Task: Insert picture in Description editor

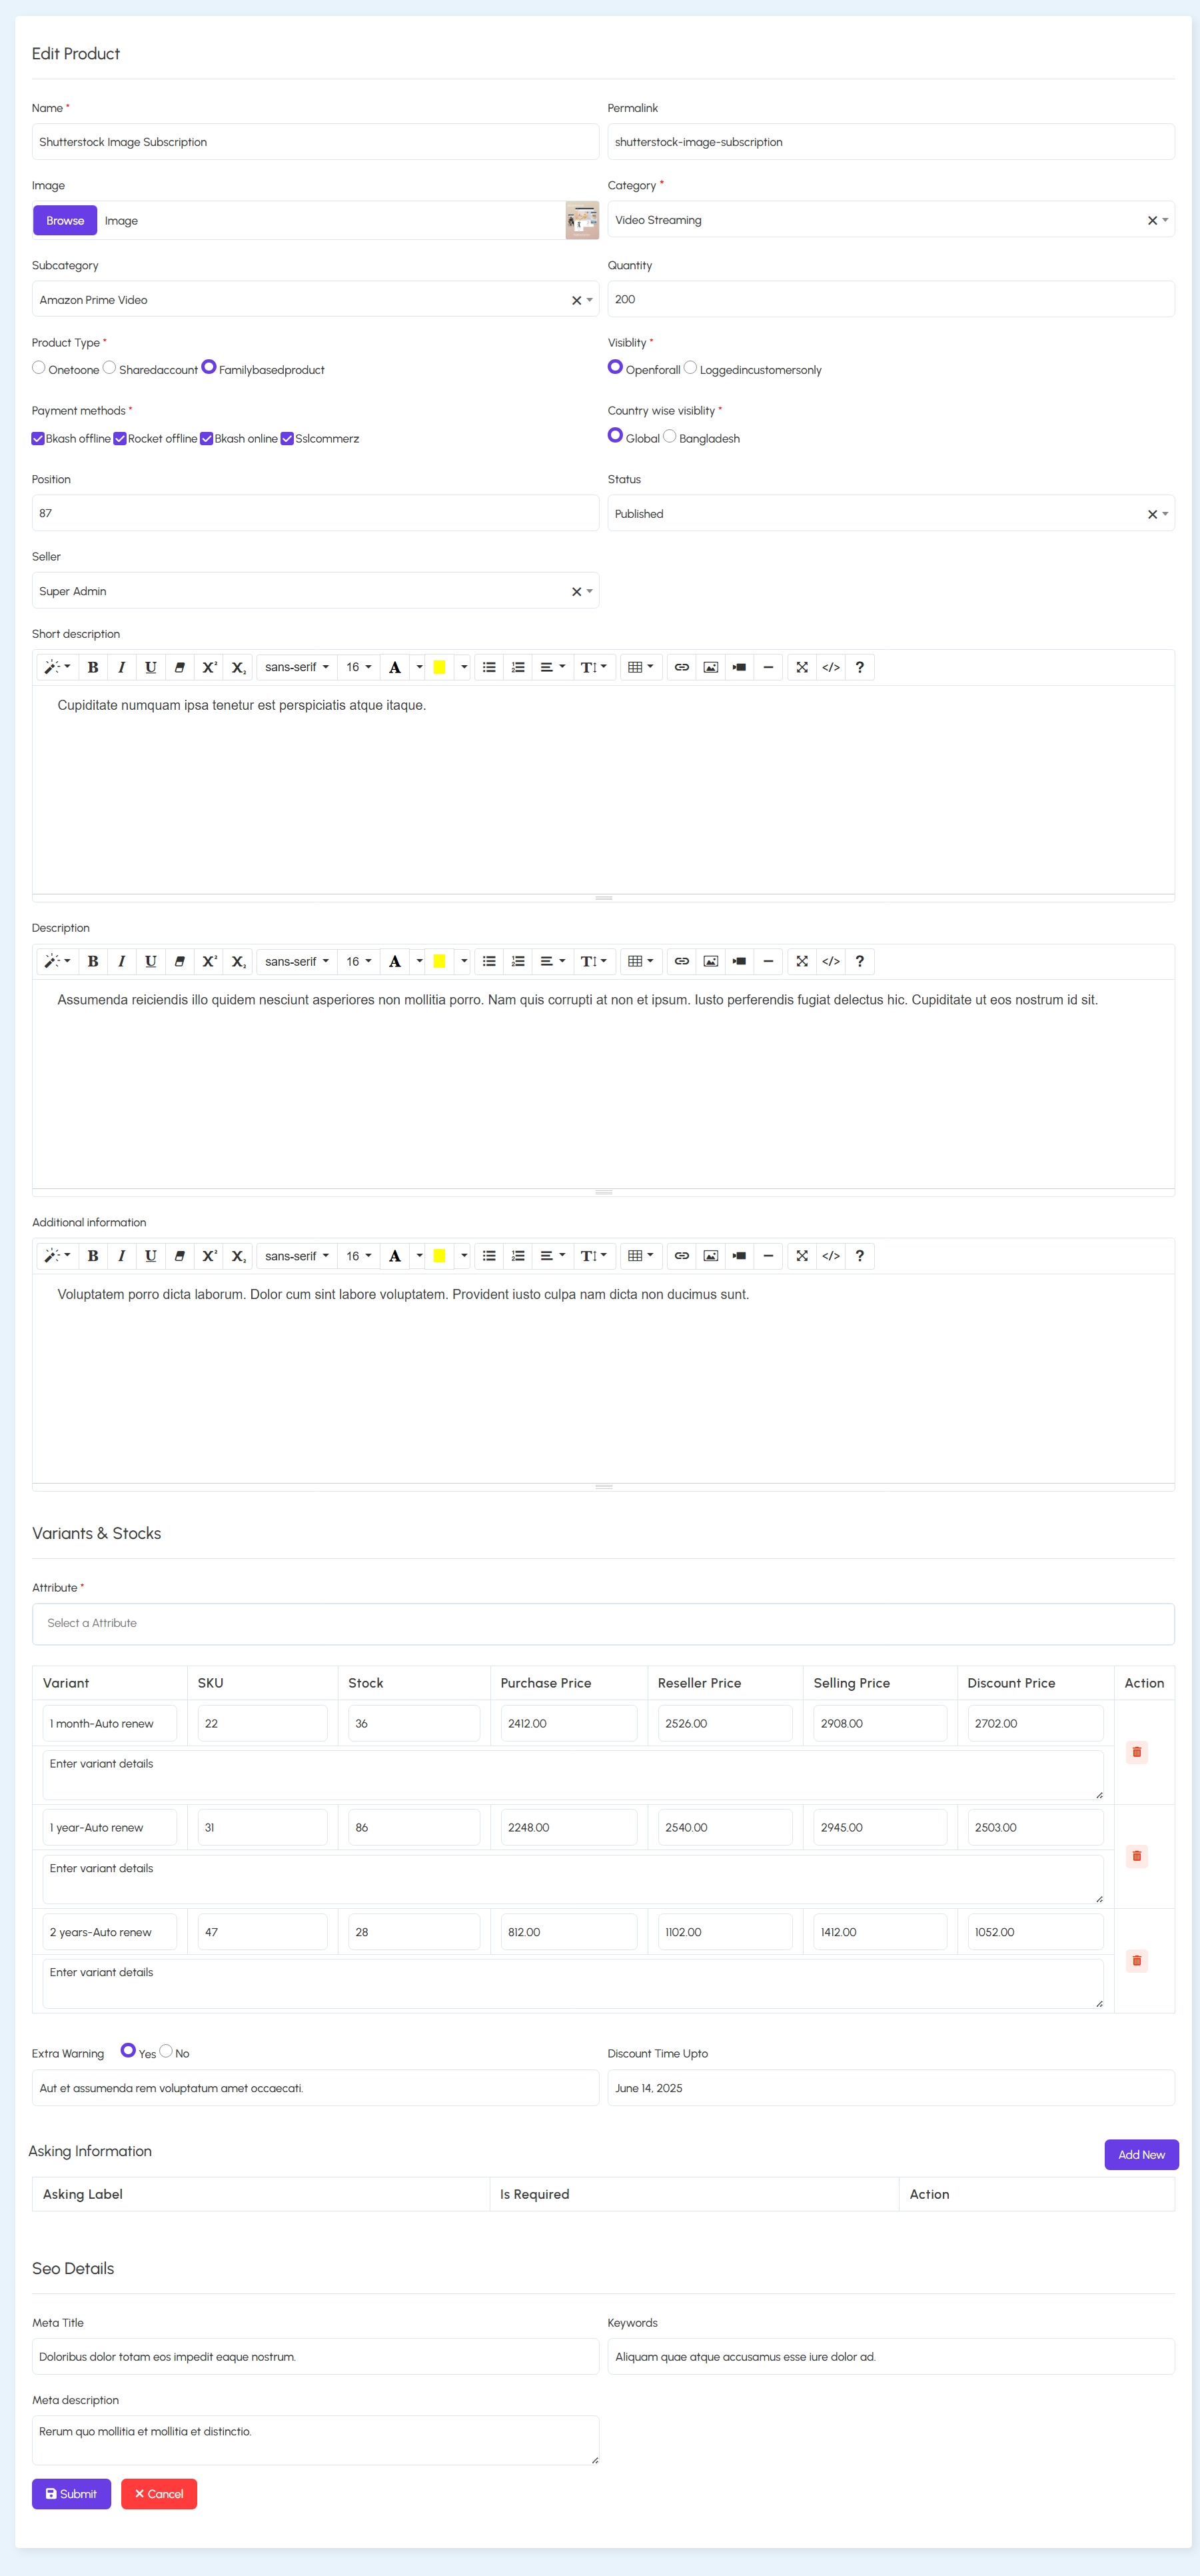Action: (x=711, y=961)
